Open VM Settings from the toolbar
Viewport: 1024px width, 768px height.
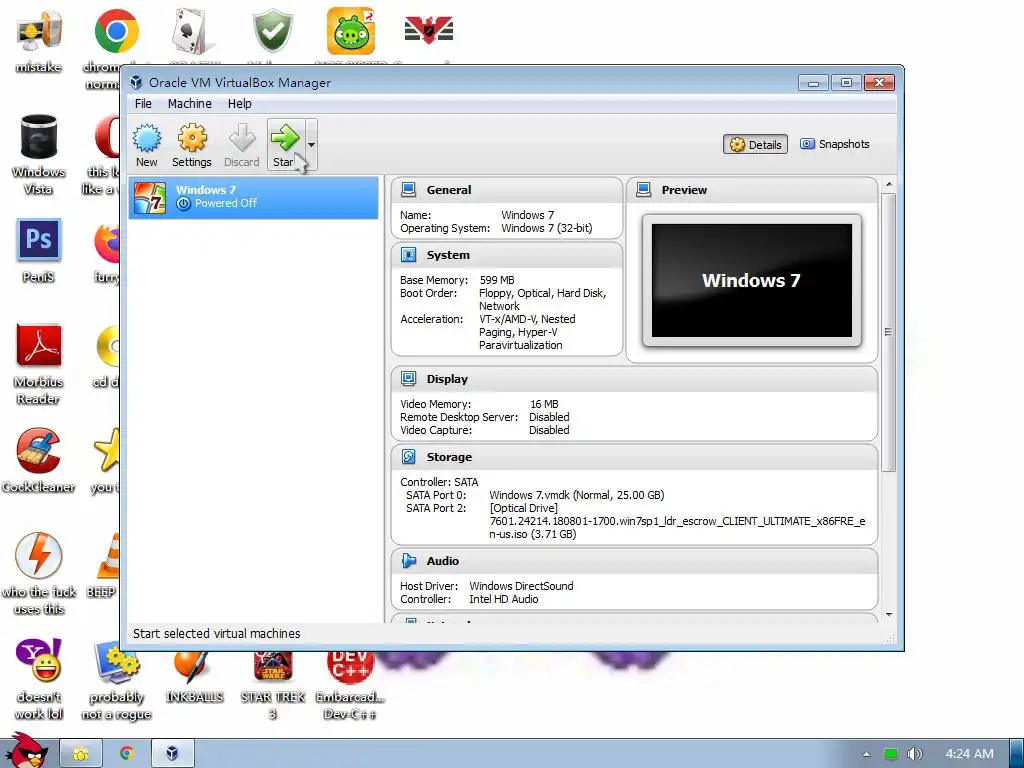pyautogui.click(x=191, y=145)
